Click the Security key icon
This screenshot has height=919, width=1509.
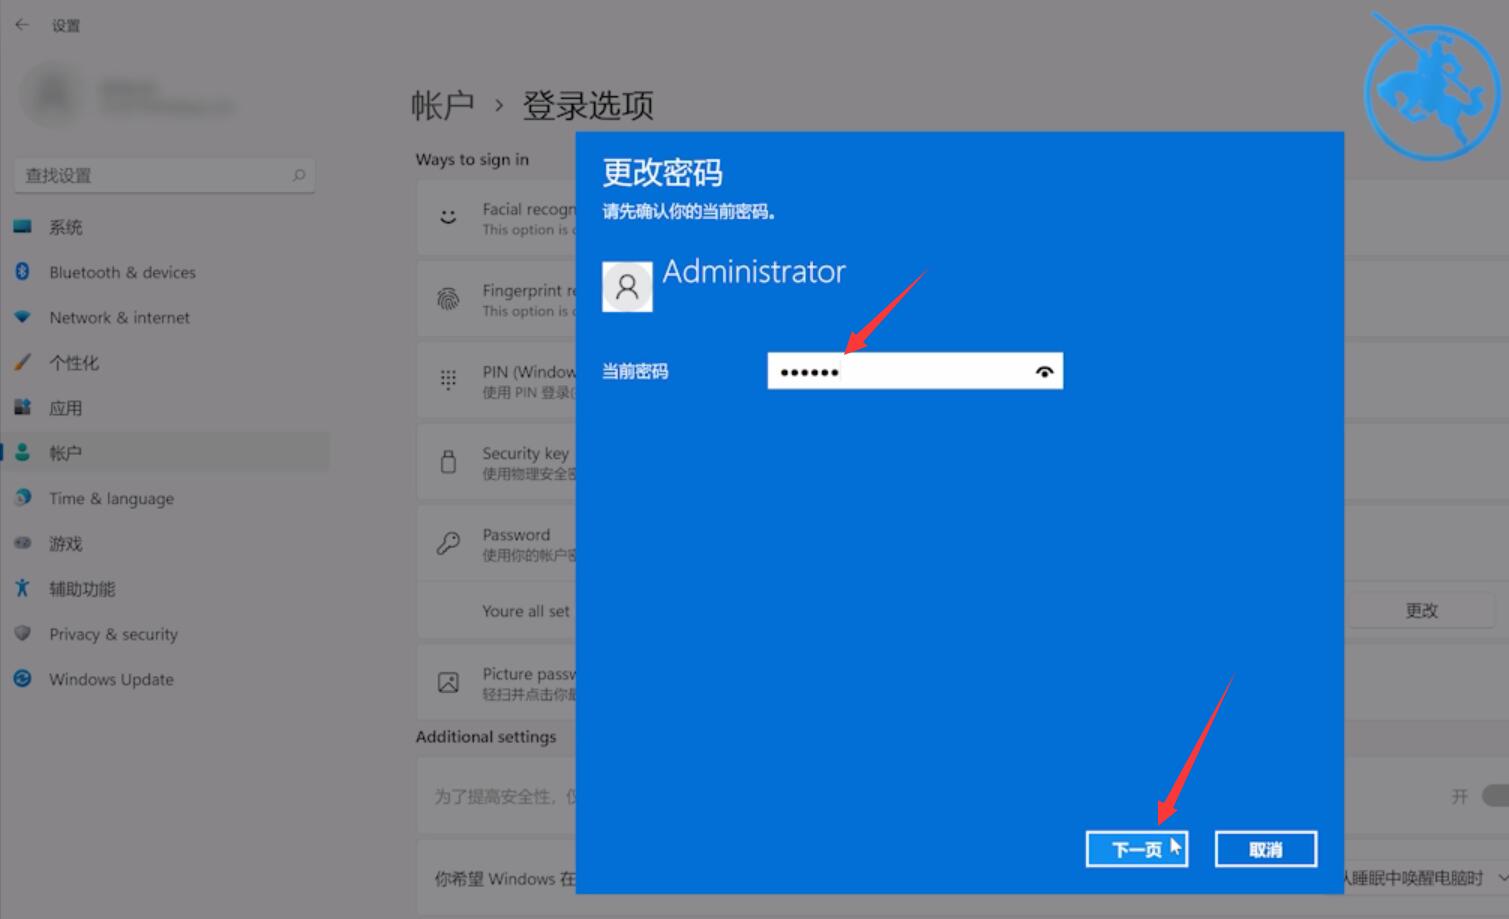[x=448, y=461]
